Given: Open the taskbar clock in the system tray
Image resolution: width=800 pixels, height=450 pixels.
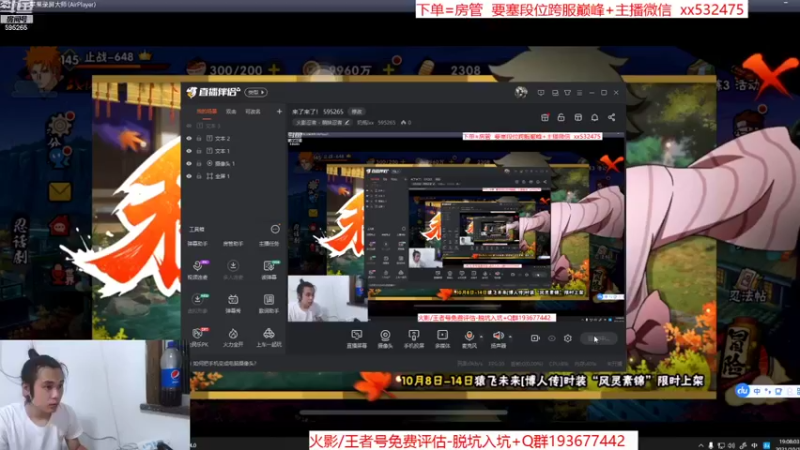Looking at the screenshot, I should (x=789, y=444).
